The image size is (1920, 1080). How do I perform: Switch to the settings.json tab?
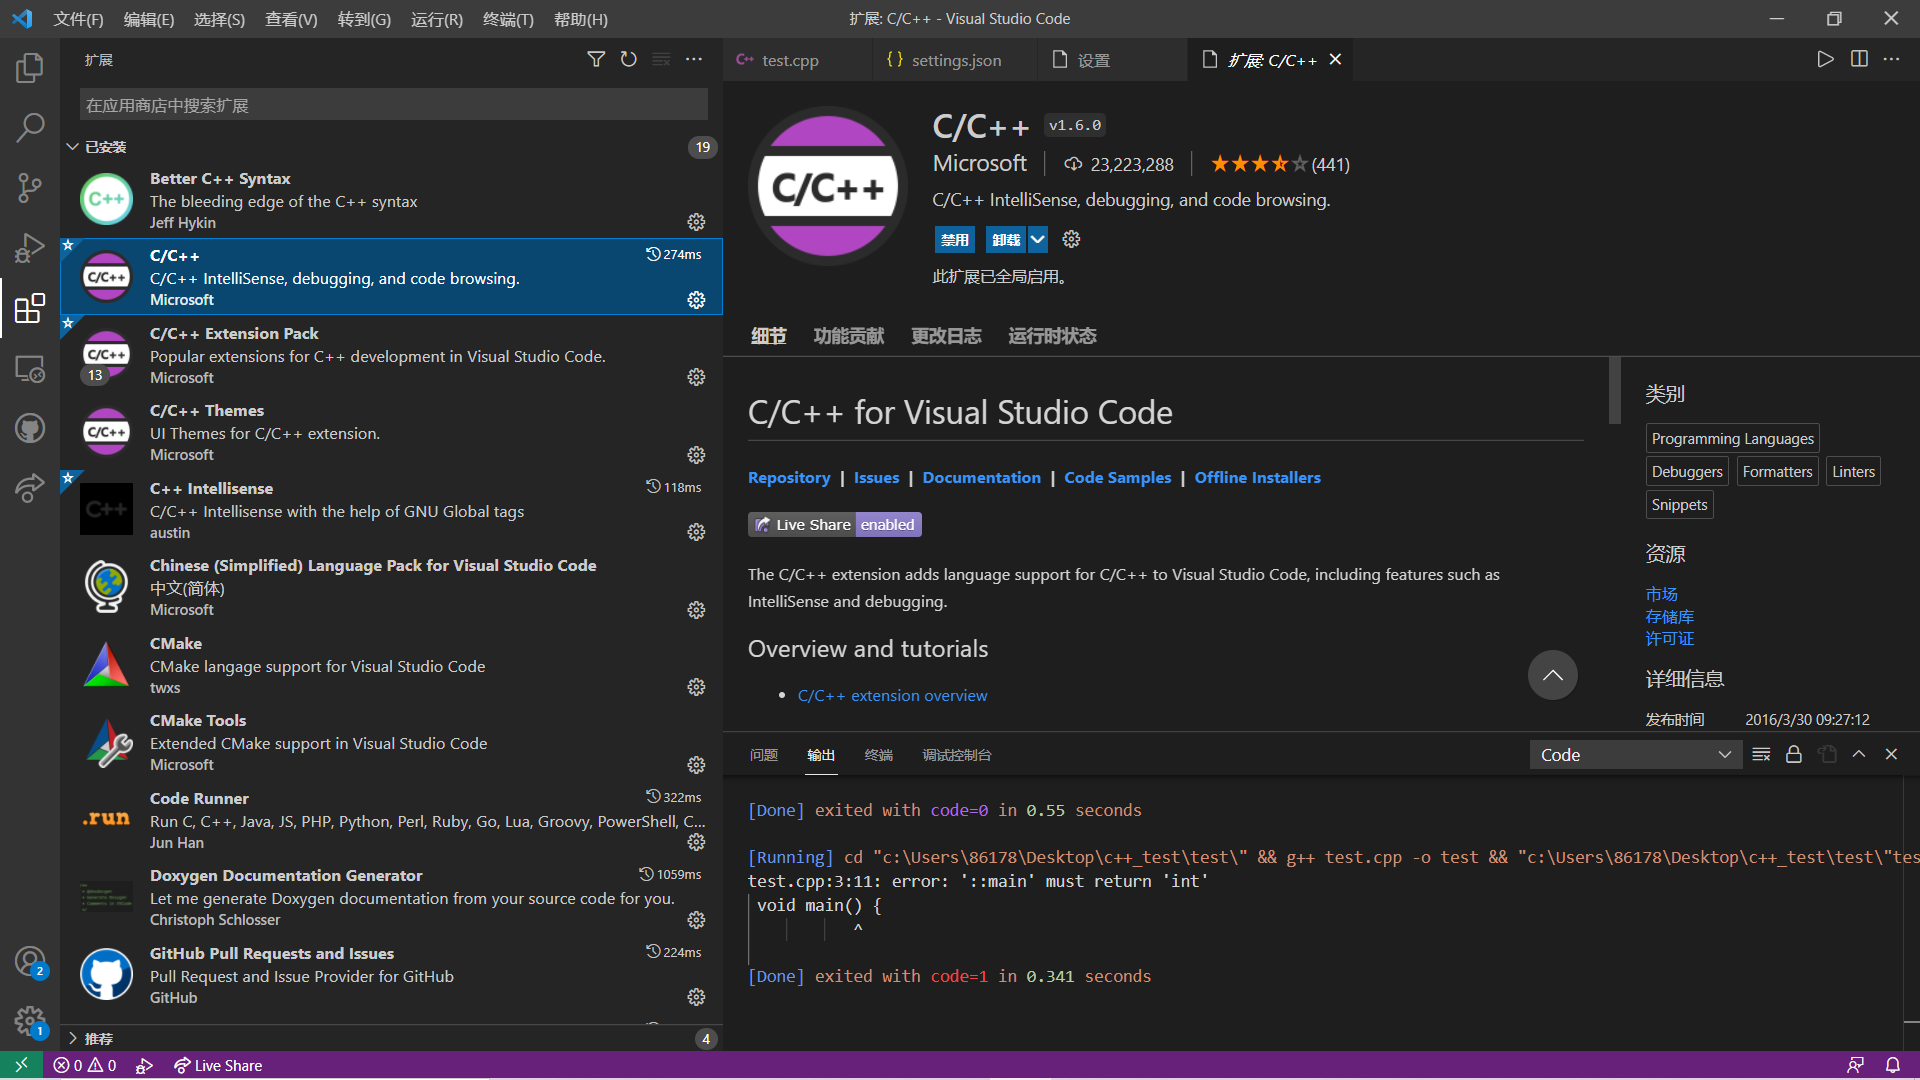pos(955,60)
